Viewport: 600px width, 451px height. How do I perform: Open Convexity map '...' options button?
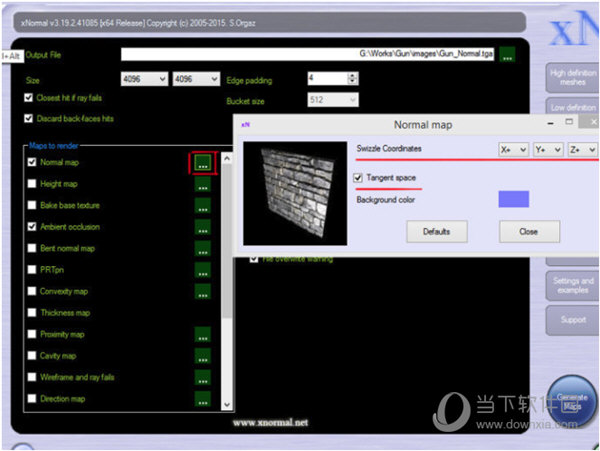[x=203, y=291]
